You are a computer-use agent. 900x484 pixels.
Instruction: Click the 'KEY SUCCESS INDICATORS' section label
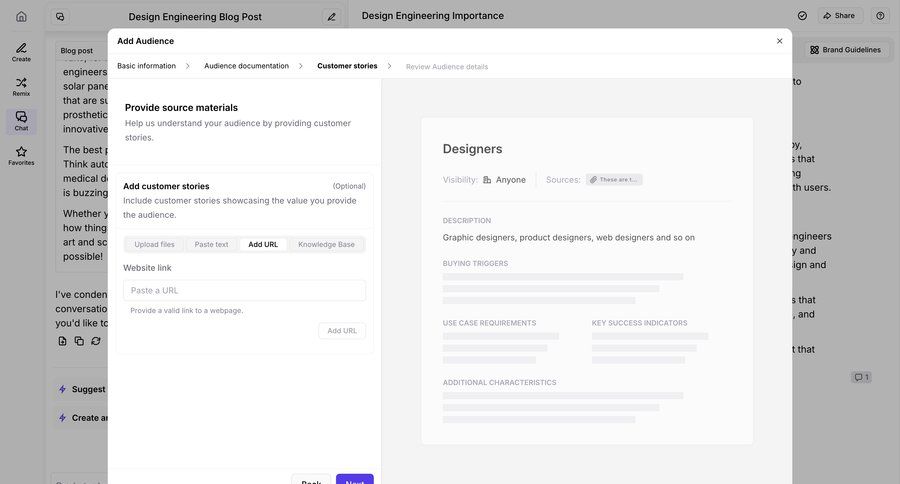[x=639, y=323]
